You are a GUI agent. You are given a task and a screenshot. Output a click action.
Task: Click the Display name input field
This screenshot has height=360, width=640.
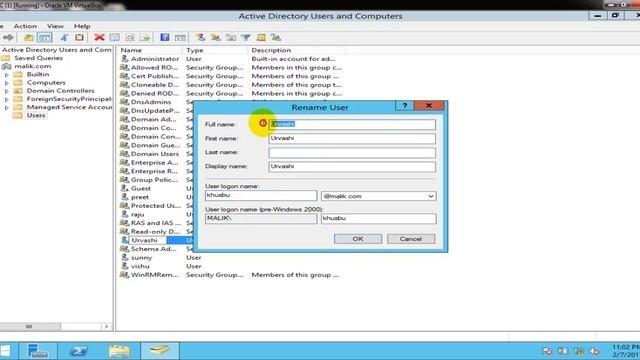(352, 167)
